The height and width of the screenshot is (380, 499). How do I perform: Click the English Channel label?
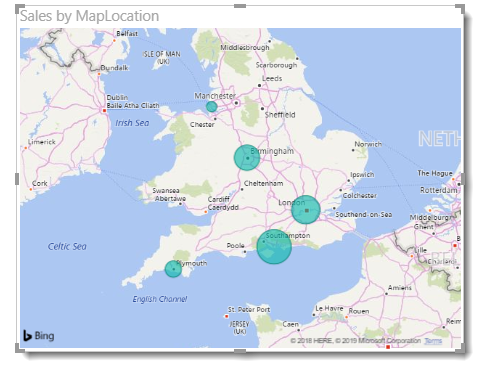tap(160, 299)
